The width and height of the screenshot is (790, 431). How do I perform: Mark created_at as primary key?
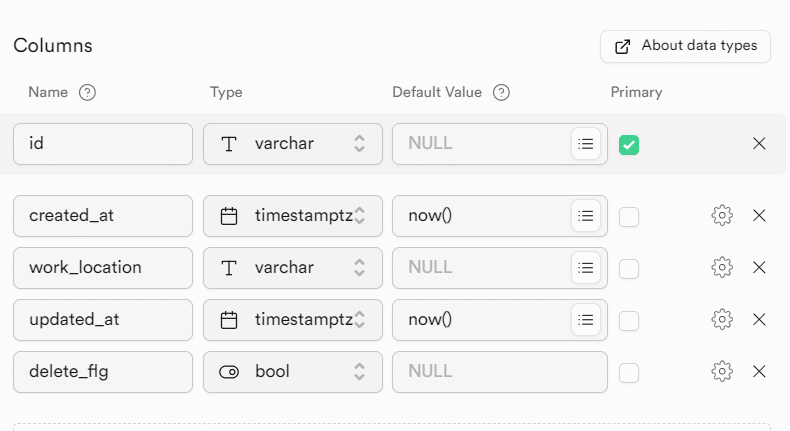click(629, 217)
